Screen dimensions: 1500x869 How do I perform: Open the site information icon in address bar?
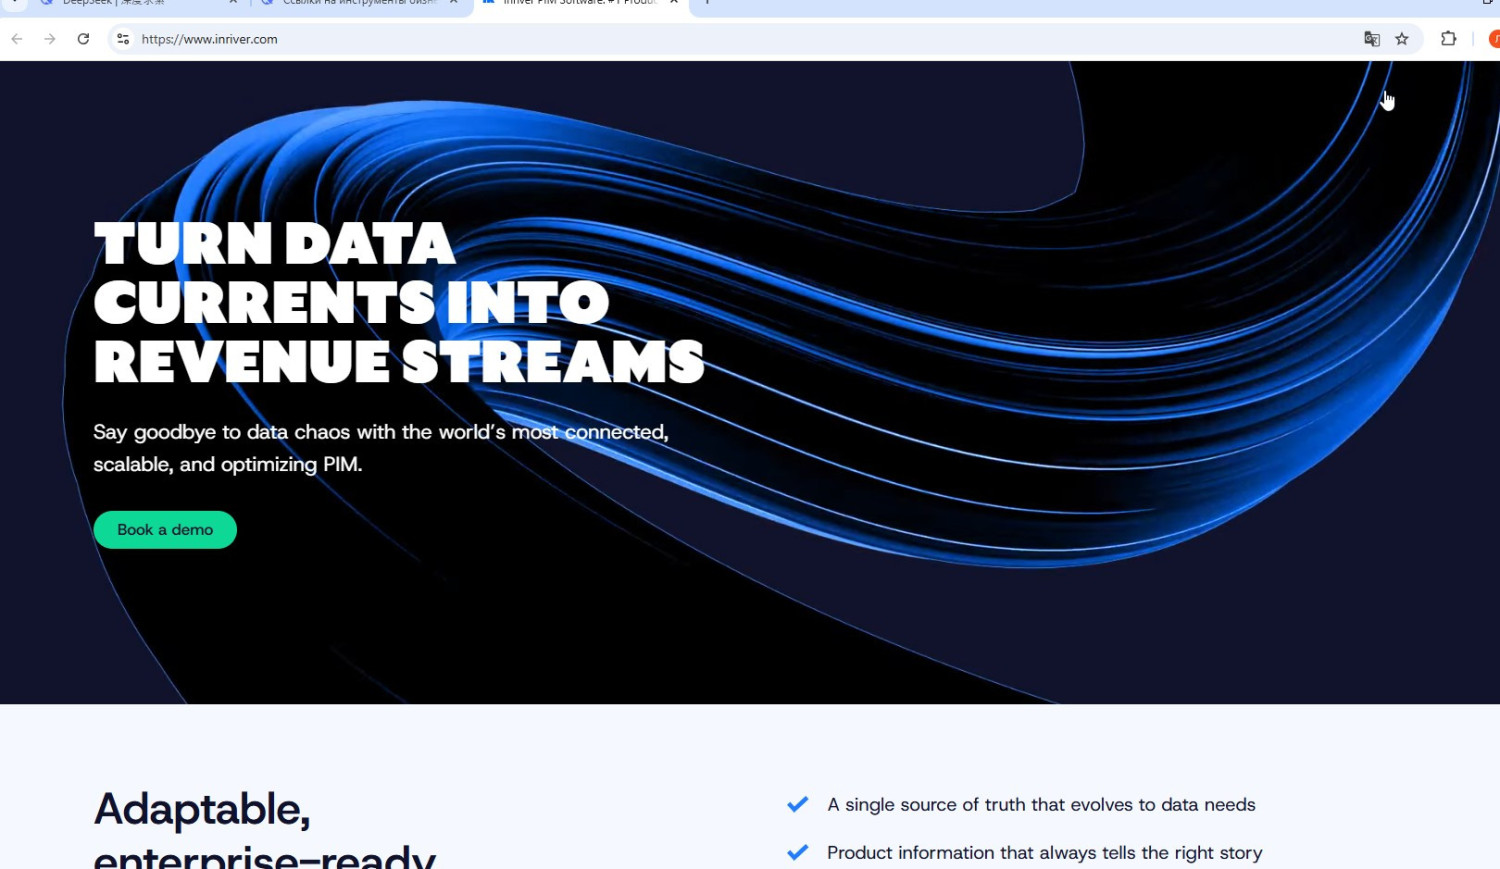123,39
